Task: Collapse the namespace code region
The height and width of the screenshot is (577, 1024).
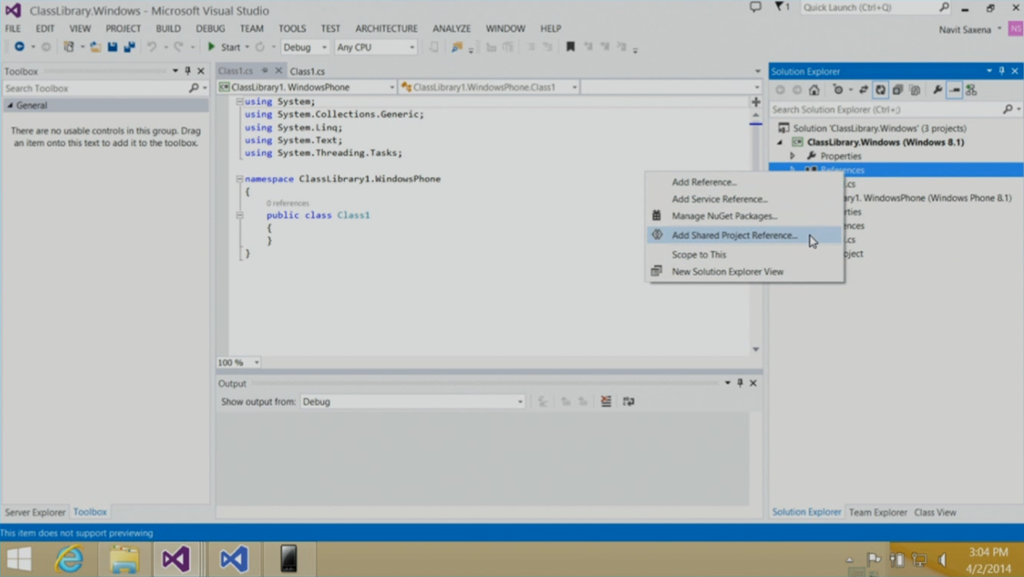Action: point(239,178)
